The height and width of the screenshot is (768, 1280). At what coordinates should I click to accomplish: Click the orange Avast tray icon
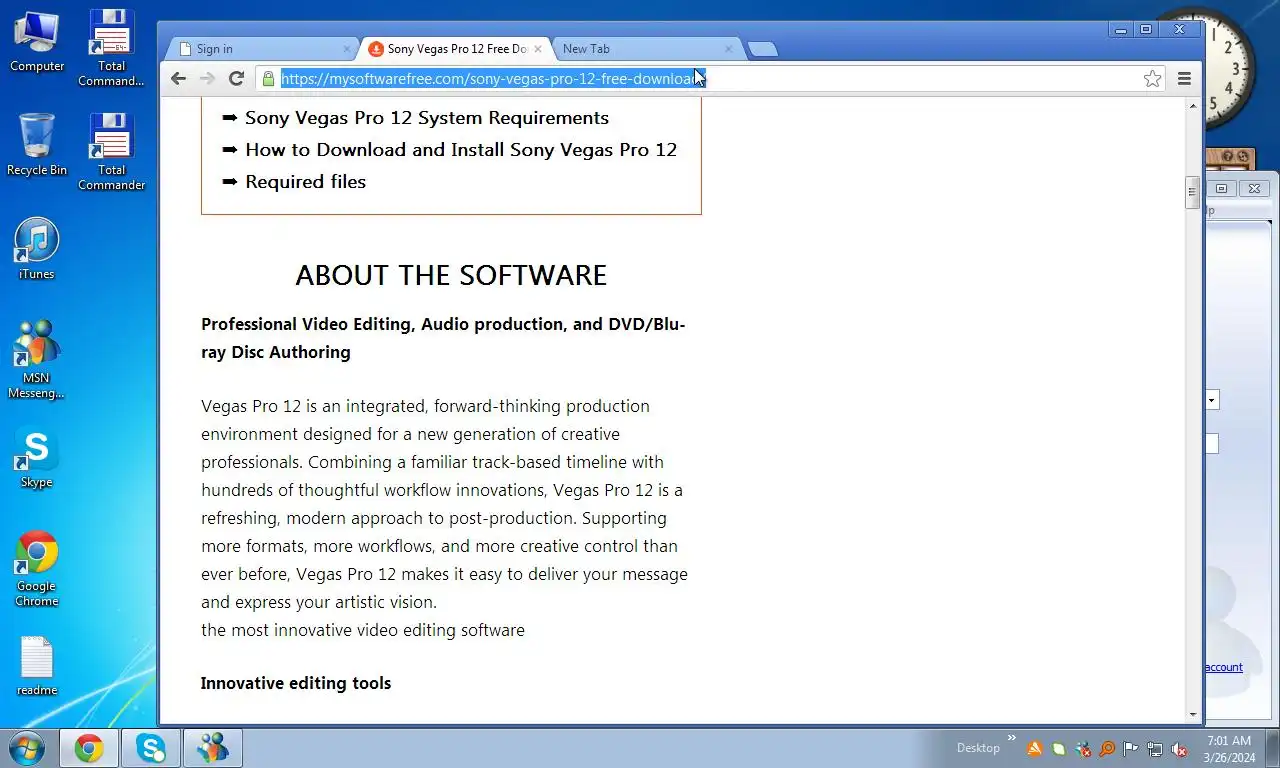coord(1035,748)
